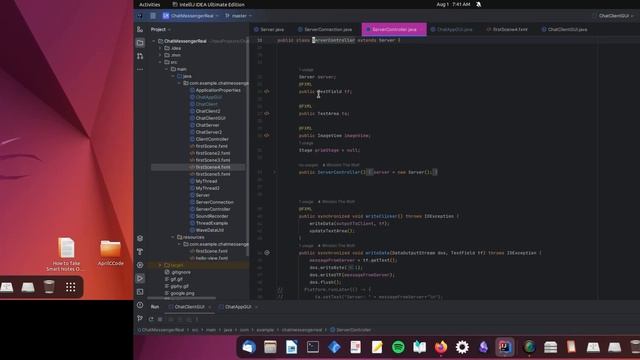Open the Run tool window play icon
This screenshot has height=360, width=640.
[x=140, y=278]
